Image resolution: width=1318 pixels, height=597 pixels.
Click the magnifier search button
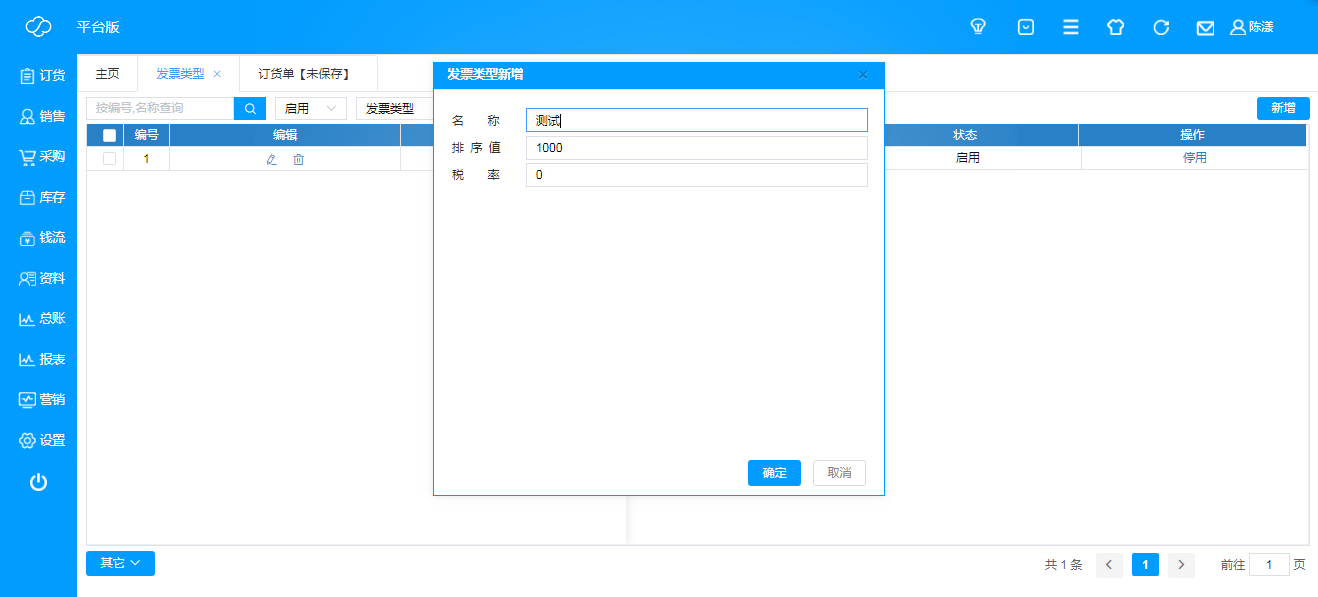pos(250,108)
